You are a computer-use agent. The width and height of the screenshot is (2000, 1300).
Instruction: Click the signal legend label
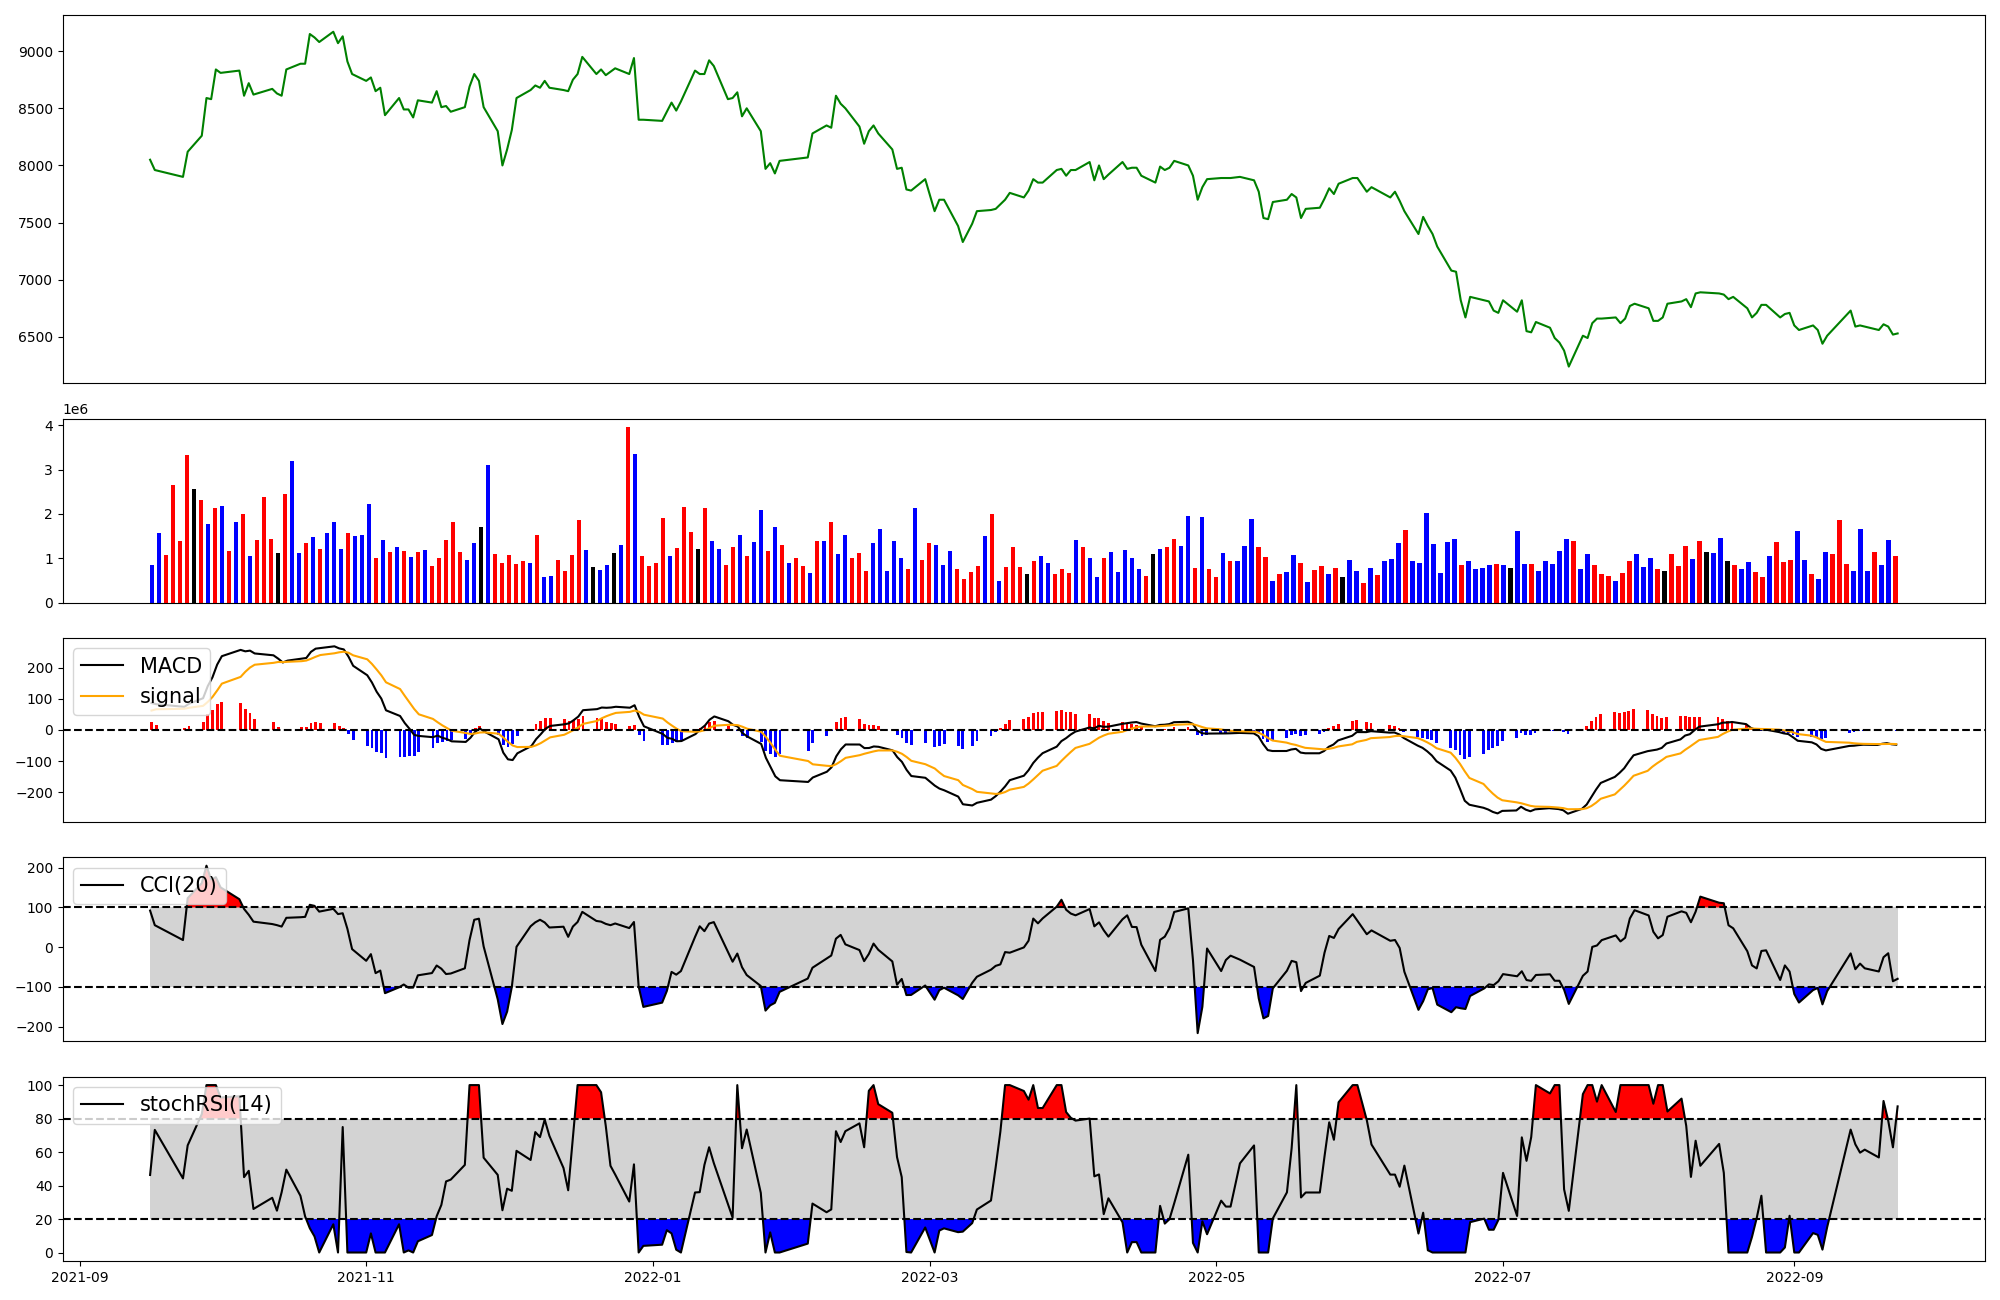tap(169, 696)
